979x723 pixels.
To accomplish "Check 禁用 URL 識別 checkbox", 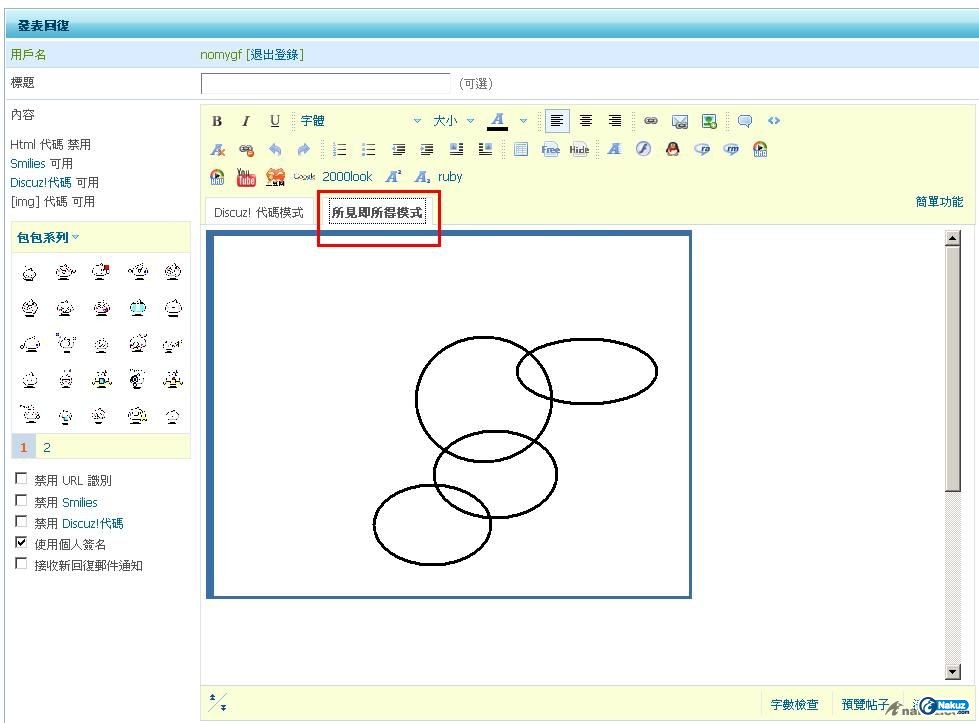I will click(x=21, y=478).
